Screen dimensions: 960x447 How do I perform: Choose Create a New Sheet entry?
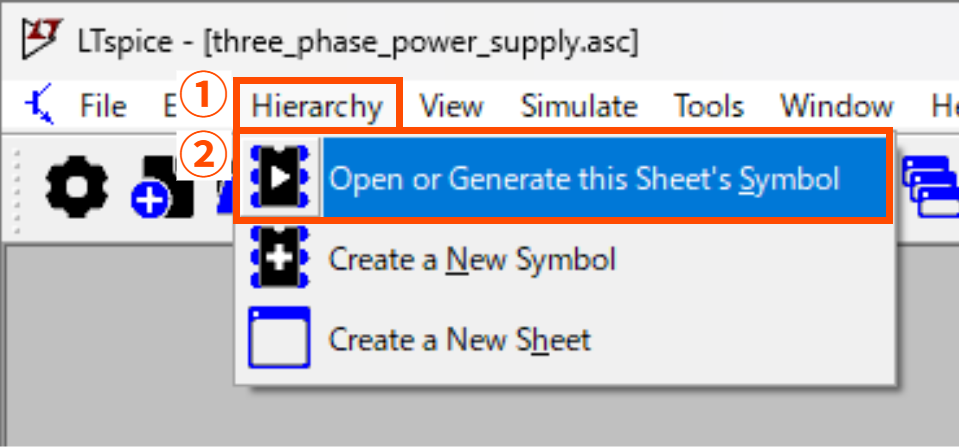[459, 339]
